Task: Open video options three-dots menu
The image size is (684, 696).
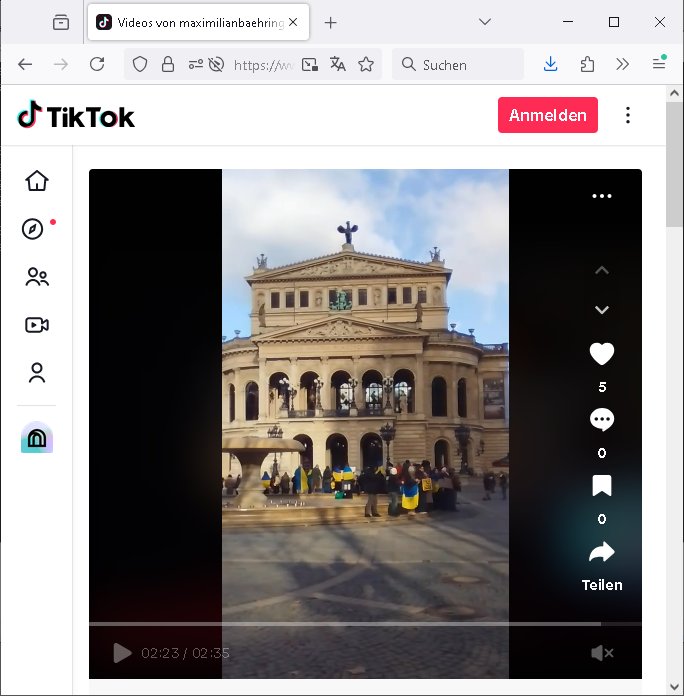Action: click(602, 196)
